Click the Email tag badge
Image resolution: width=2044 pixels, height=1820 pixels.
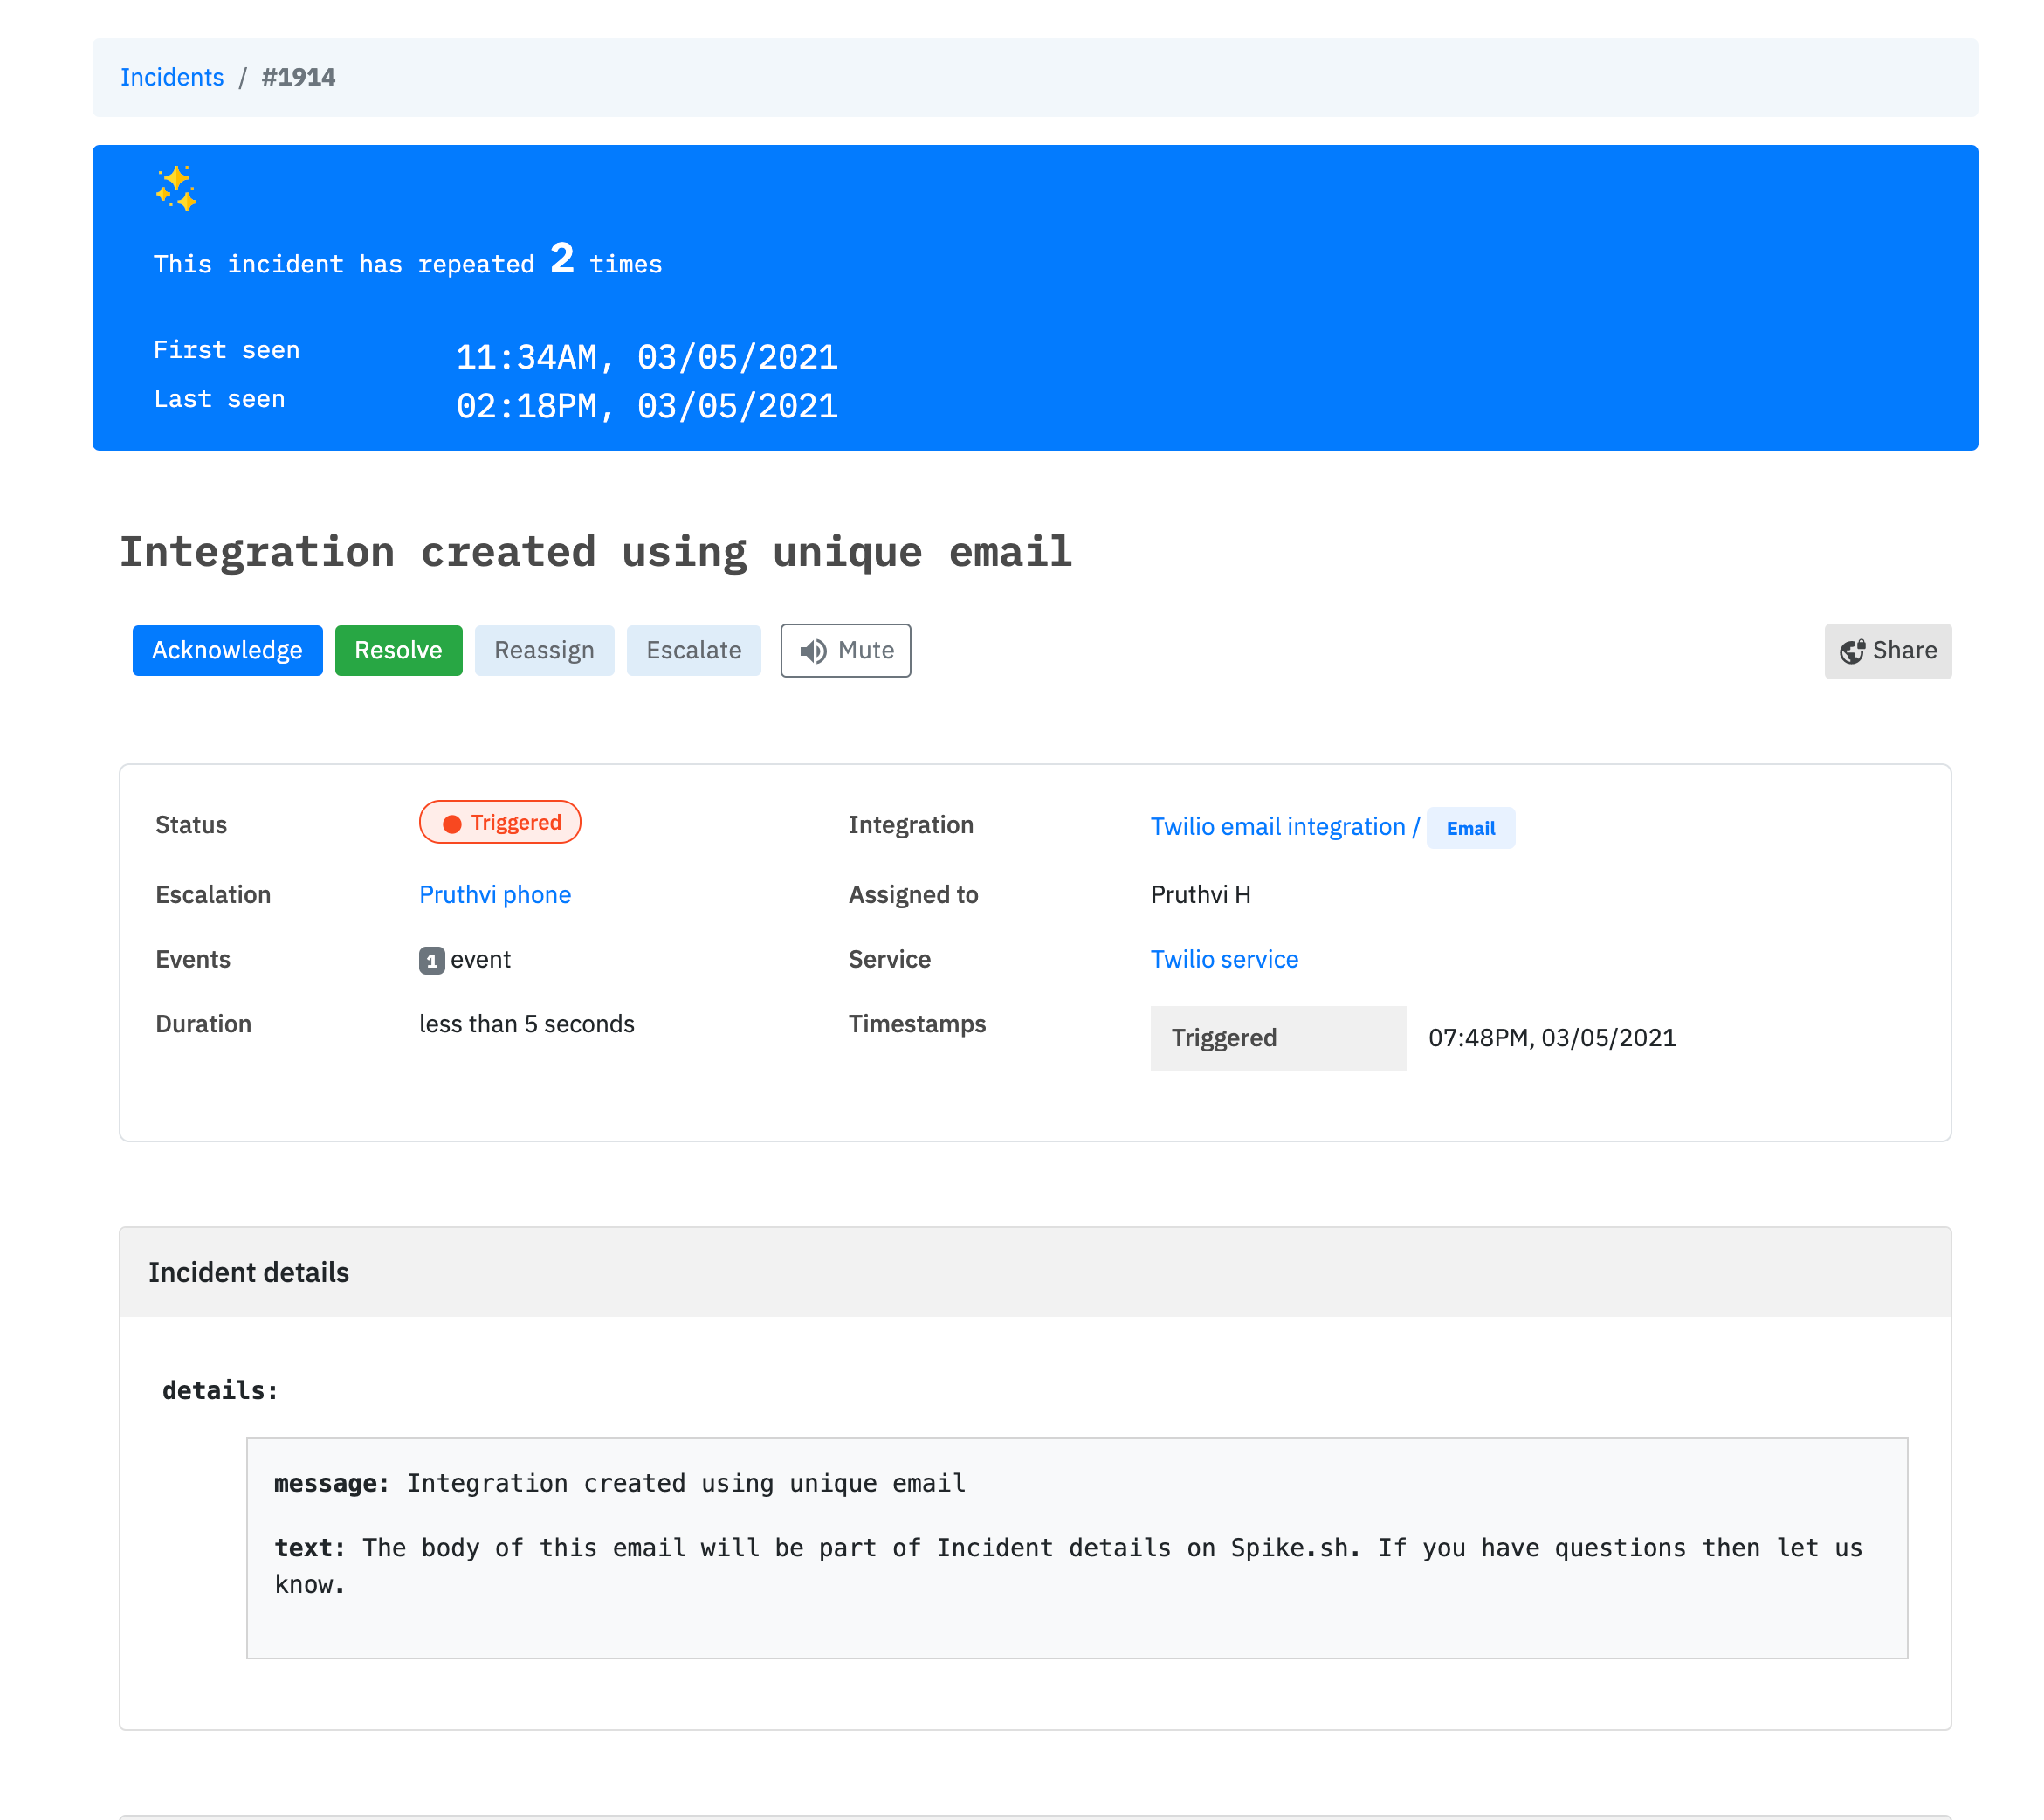click(x=1471, y=828)
